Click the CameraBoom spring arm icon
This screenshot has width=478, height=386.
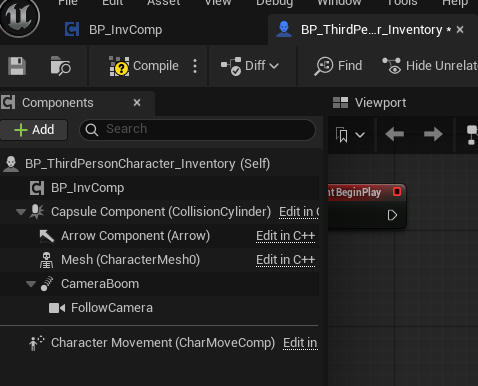click(x=46, y=284)
